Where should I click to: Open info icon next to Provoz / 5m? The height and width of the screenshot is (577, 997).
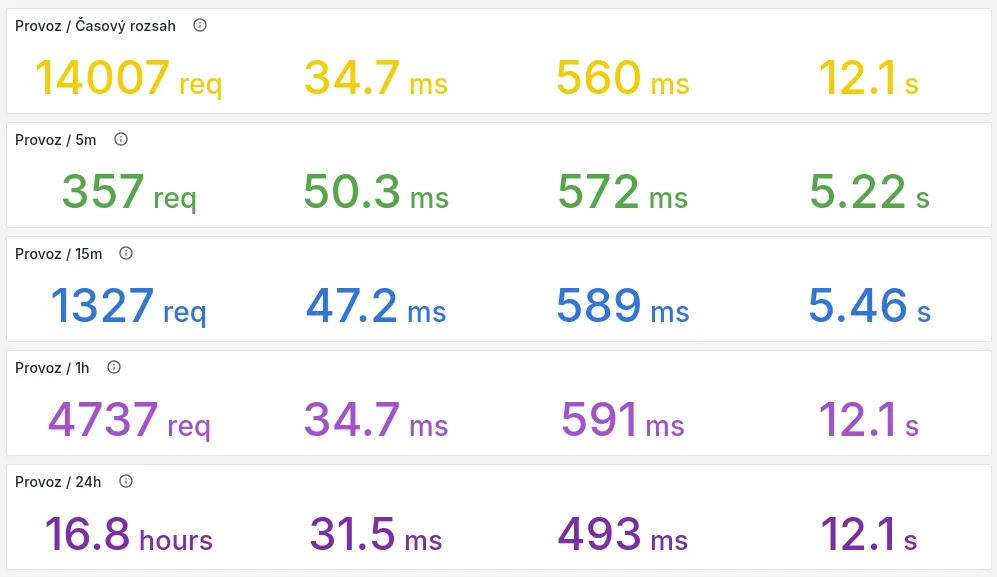121,139
